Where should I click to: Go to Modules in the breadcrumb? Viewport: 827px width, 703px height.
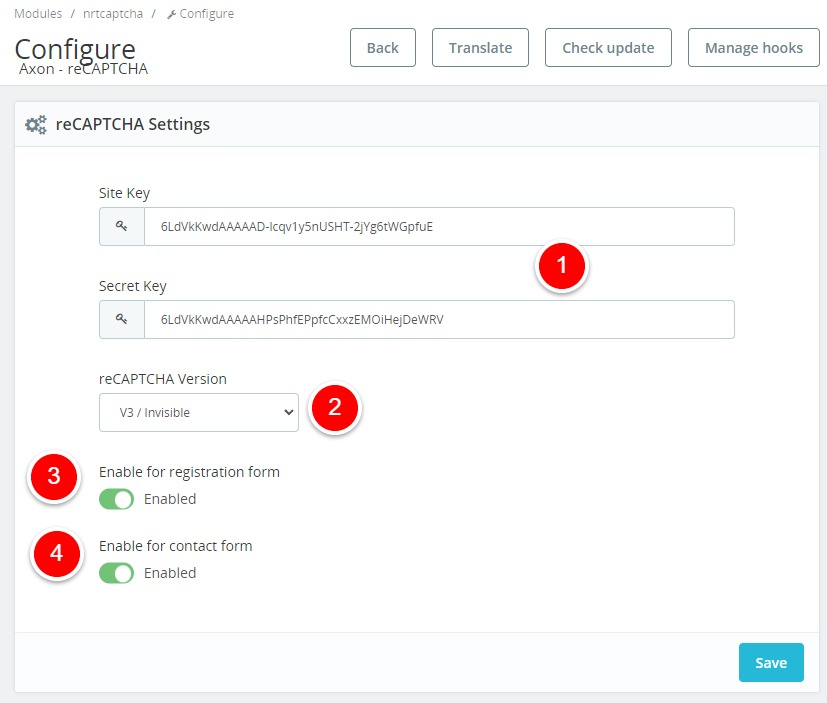click(x=38, y=14)
